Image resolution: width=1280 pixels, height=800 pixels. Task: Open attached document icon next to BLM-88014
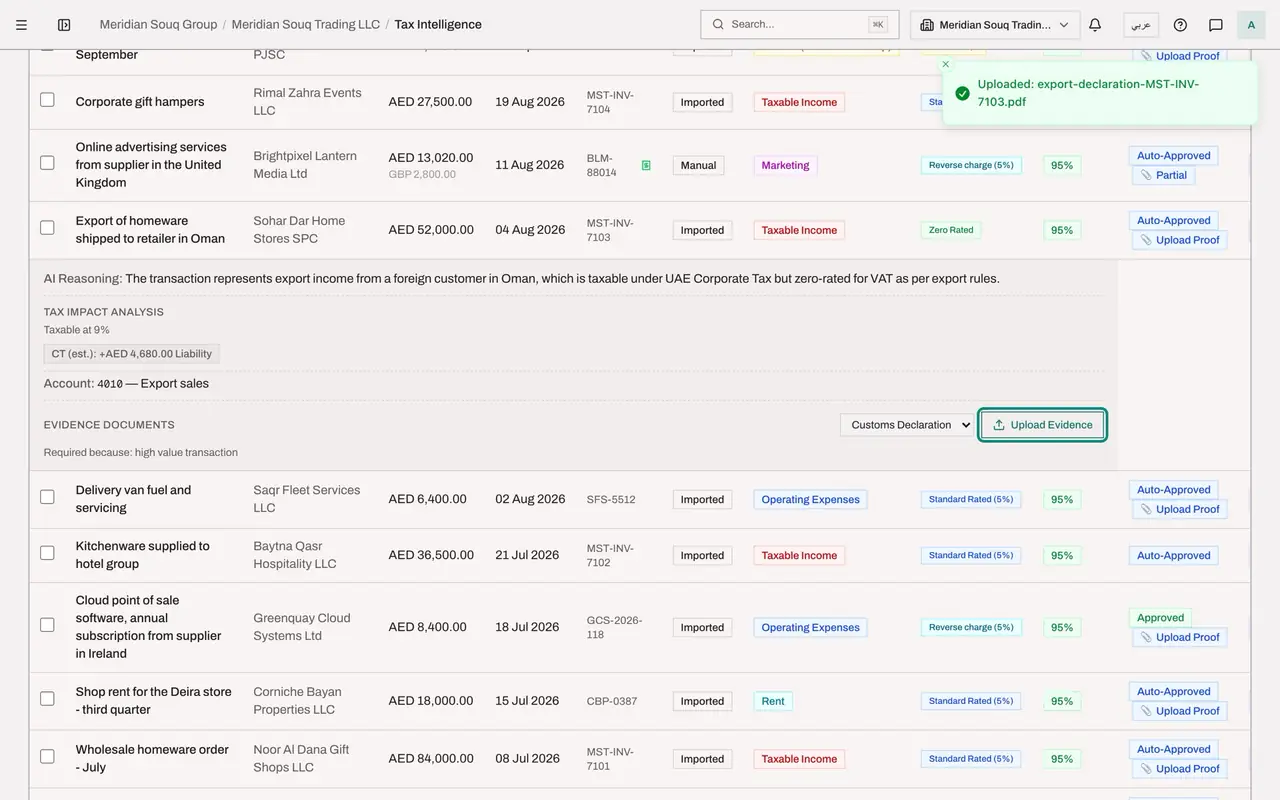pos(646,165)
